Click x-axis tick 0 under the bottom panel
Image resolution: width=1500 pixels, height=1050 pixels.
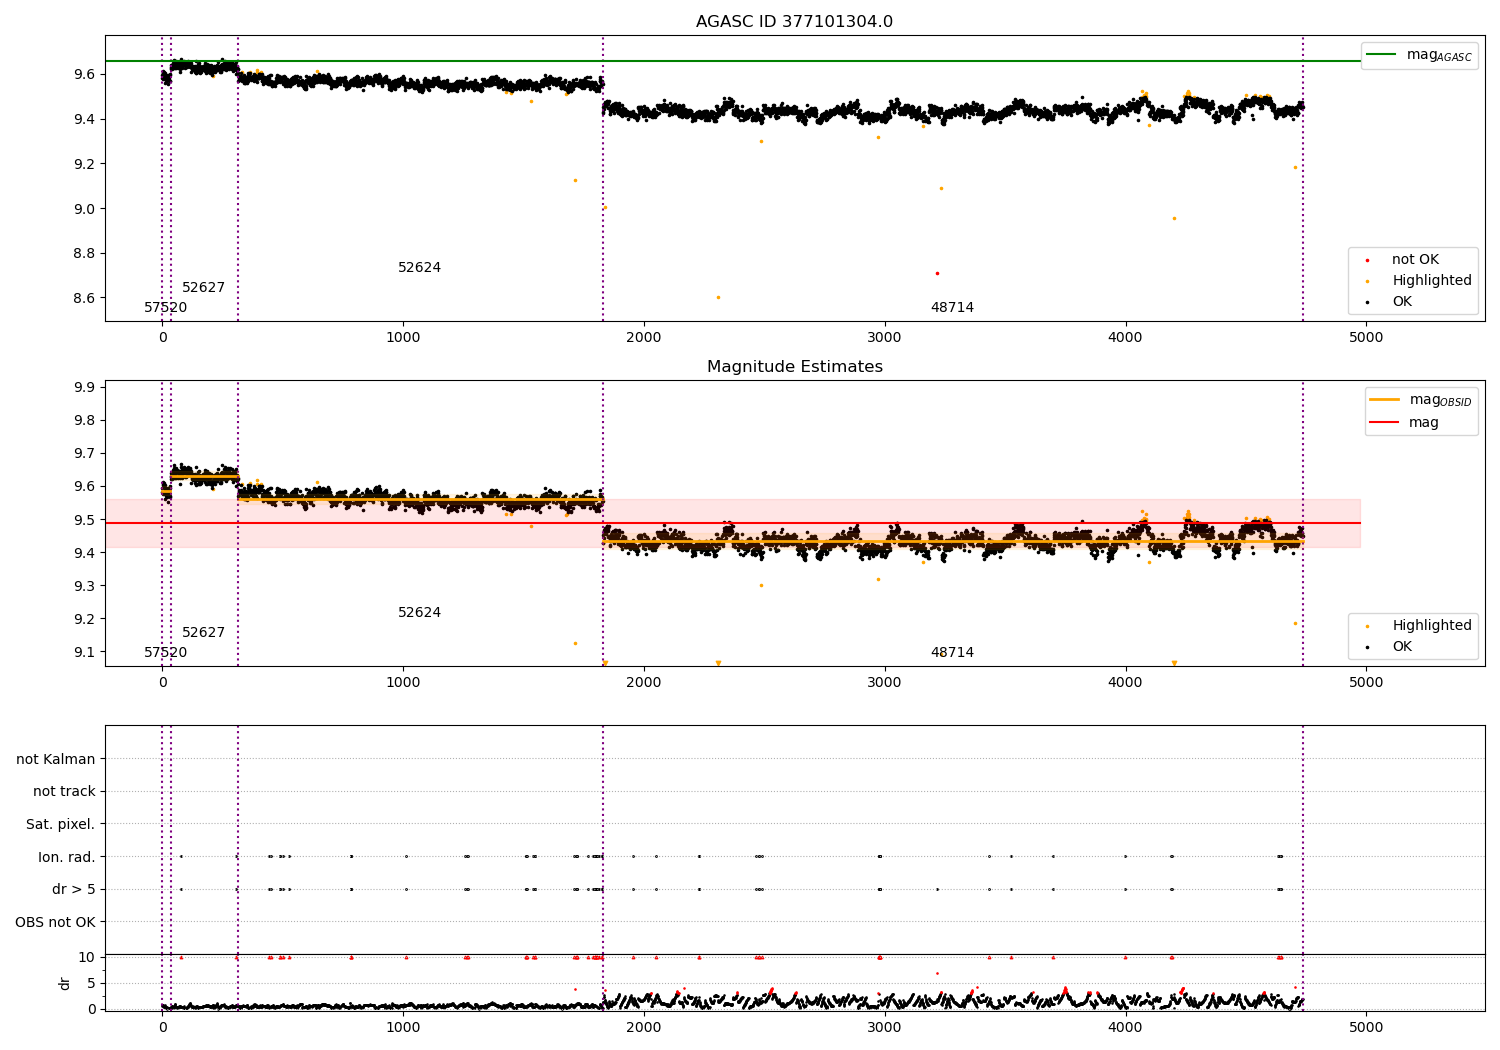point(162,1028)
